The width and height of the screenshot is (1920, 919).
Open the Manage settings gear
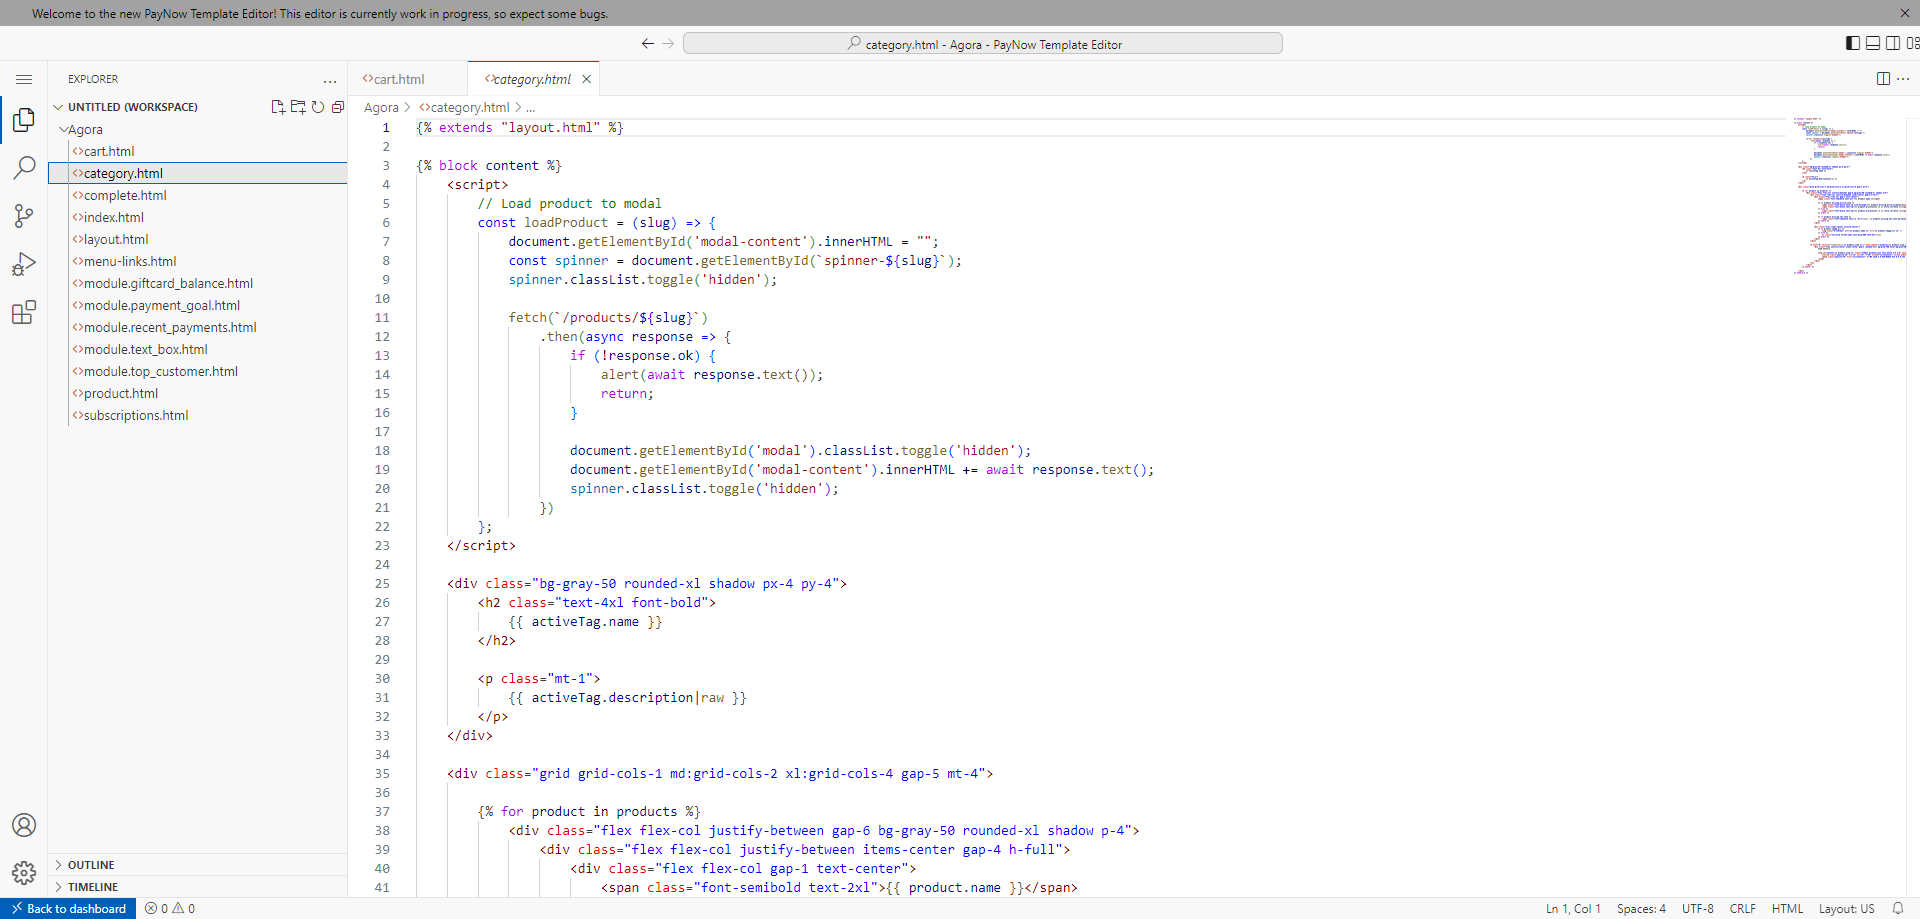pyautogui.click(x=24, y=872)
